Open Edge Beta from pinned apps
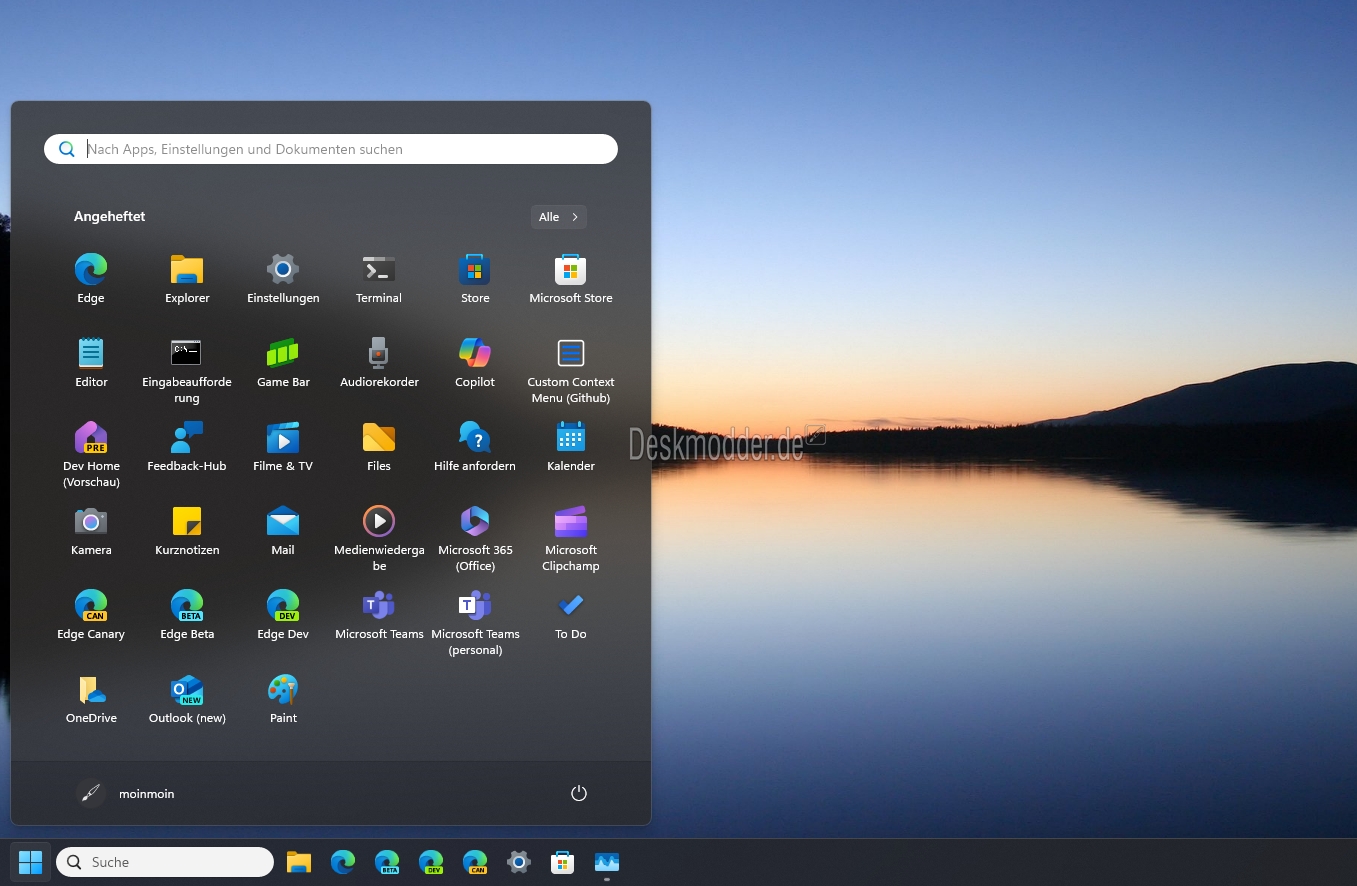Image resolution: width=1357 pixels, height=886 pixels. click(x=187, y=615)
